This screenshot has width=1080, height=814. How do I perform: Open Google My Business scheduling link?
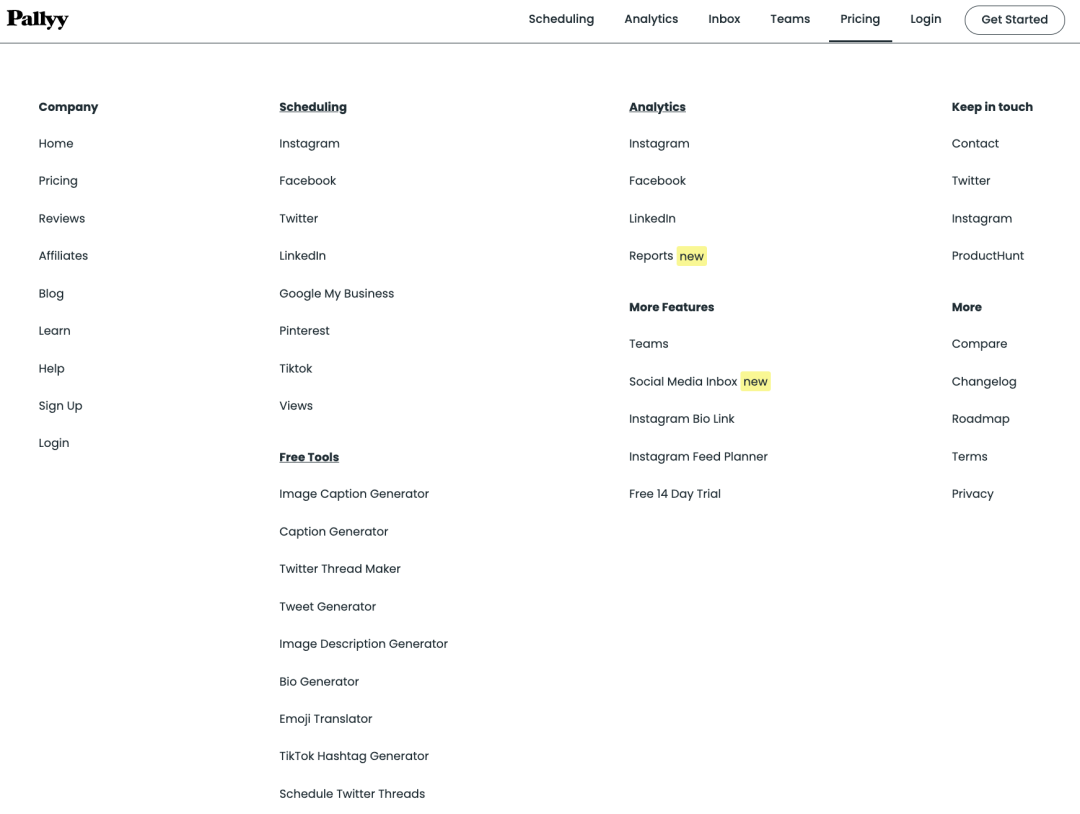(x=336, y=294)
